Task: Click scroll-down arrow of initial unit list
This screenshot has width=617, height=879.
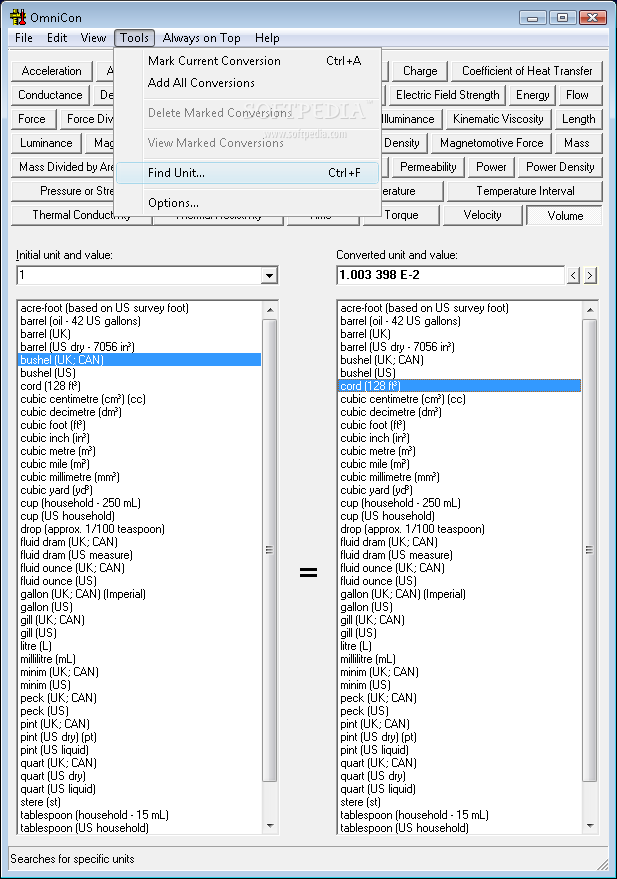Action: coord(270,825)
